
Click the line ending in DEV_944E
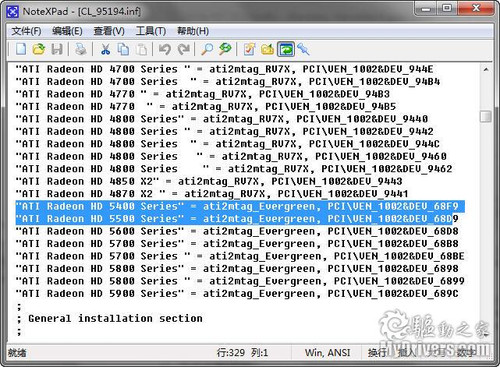pos(224,69)
